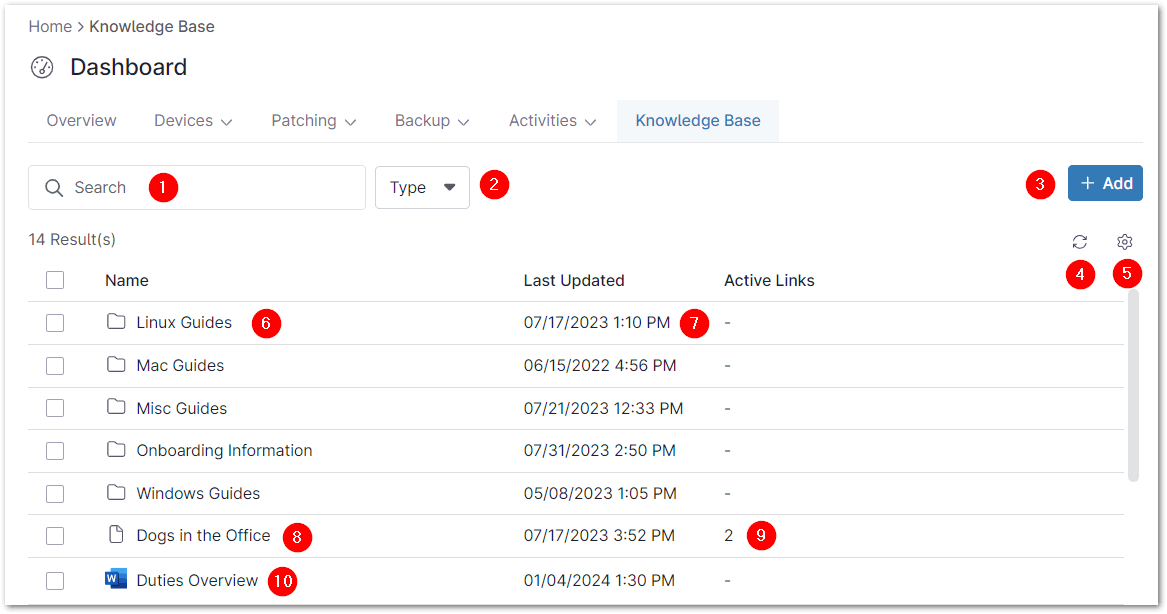Switch to the Overview tab
1167x614 pixels.
click(x=82, y=121)
